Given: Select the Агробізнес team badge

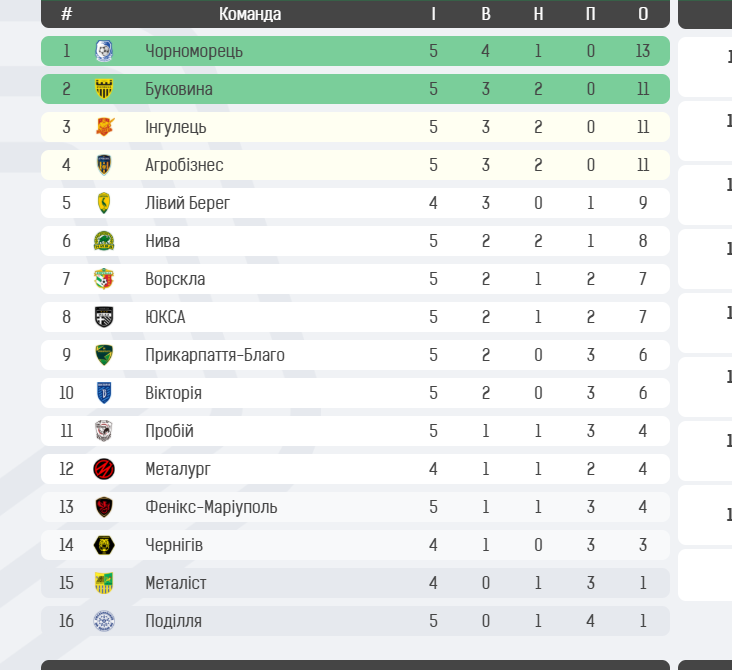Looking at the screenshot, I should (104, 165).
